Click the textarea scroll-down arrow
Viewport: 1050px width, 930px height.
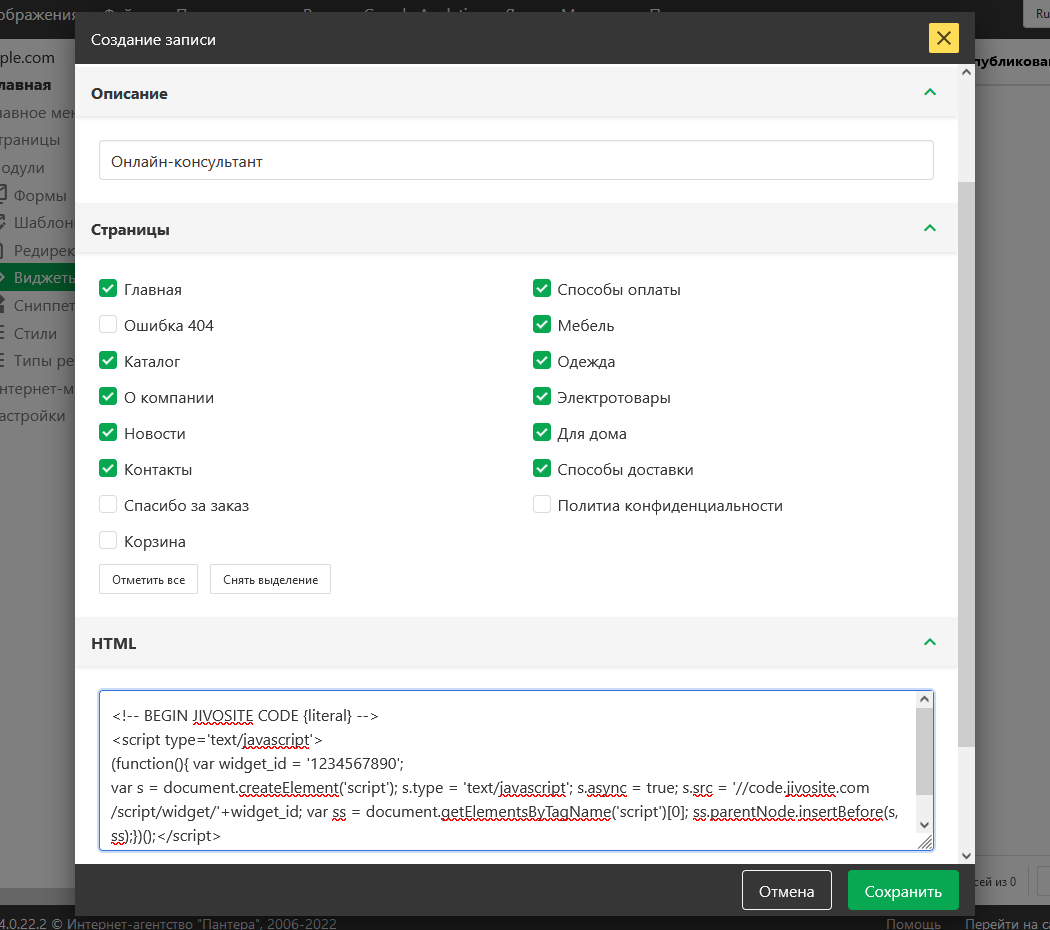(x=925, y=824)
